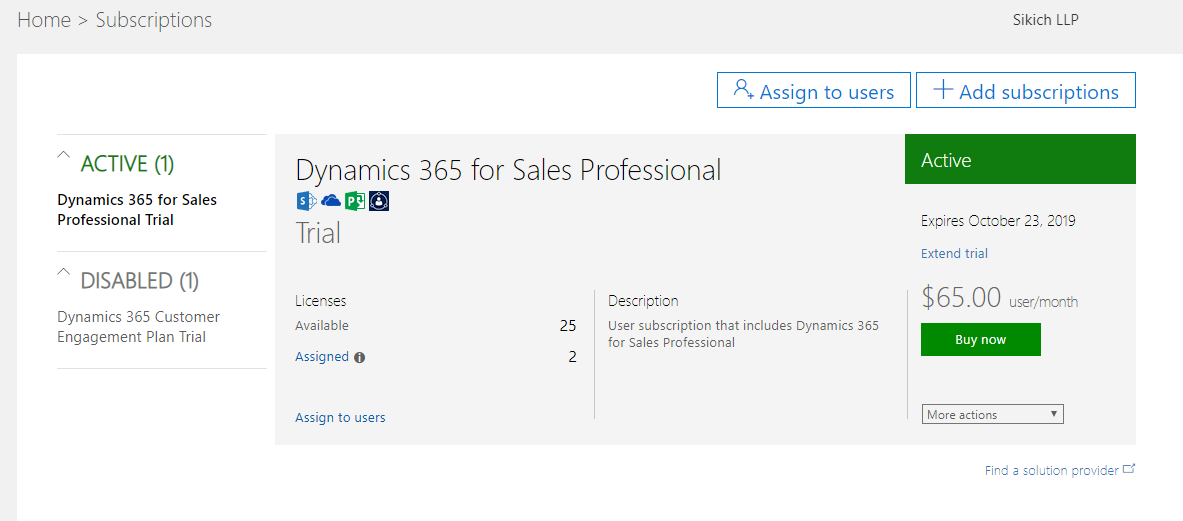The image size is (1183, 521).
Task: Select Dynamics 365 Customer Engagement Plan Trial
Action: 138,327
